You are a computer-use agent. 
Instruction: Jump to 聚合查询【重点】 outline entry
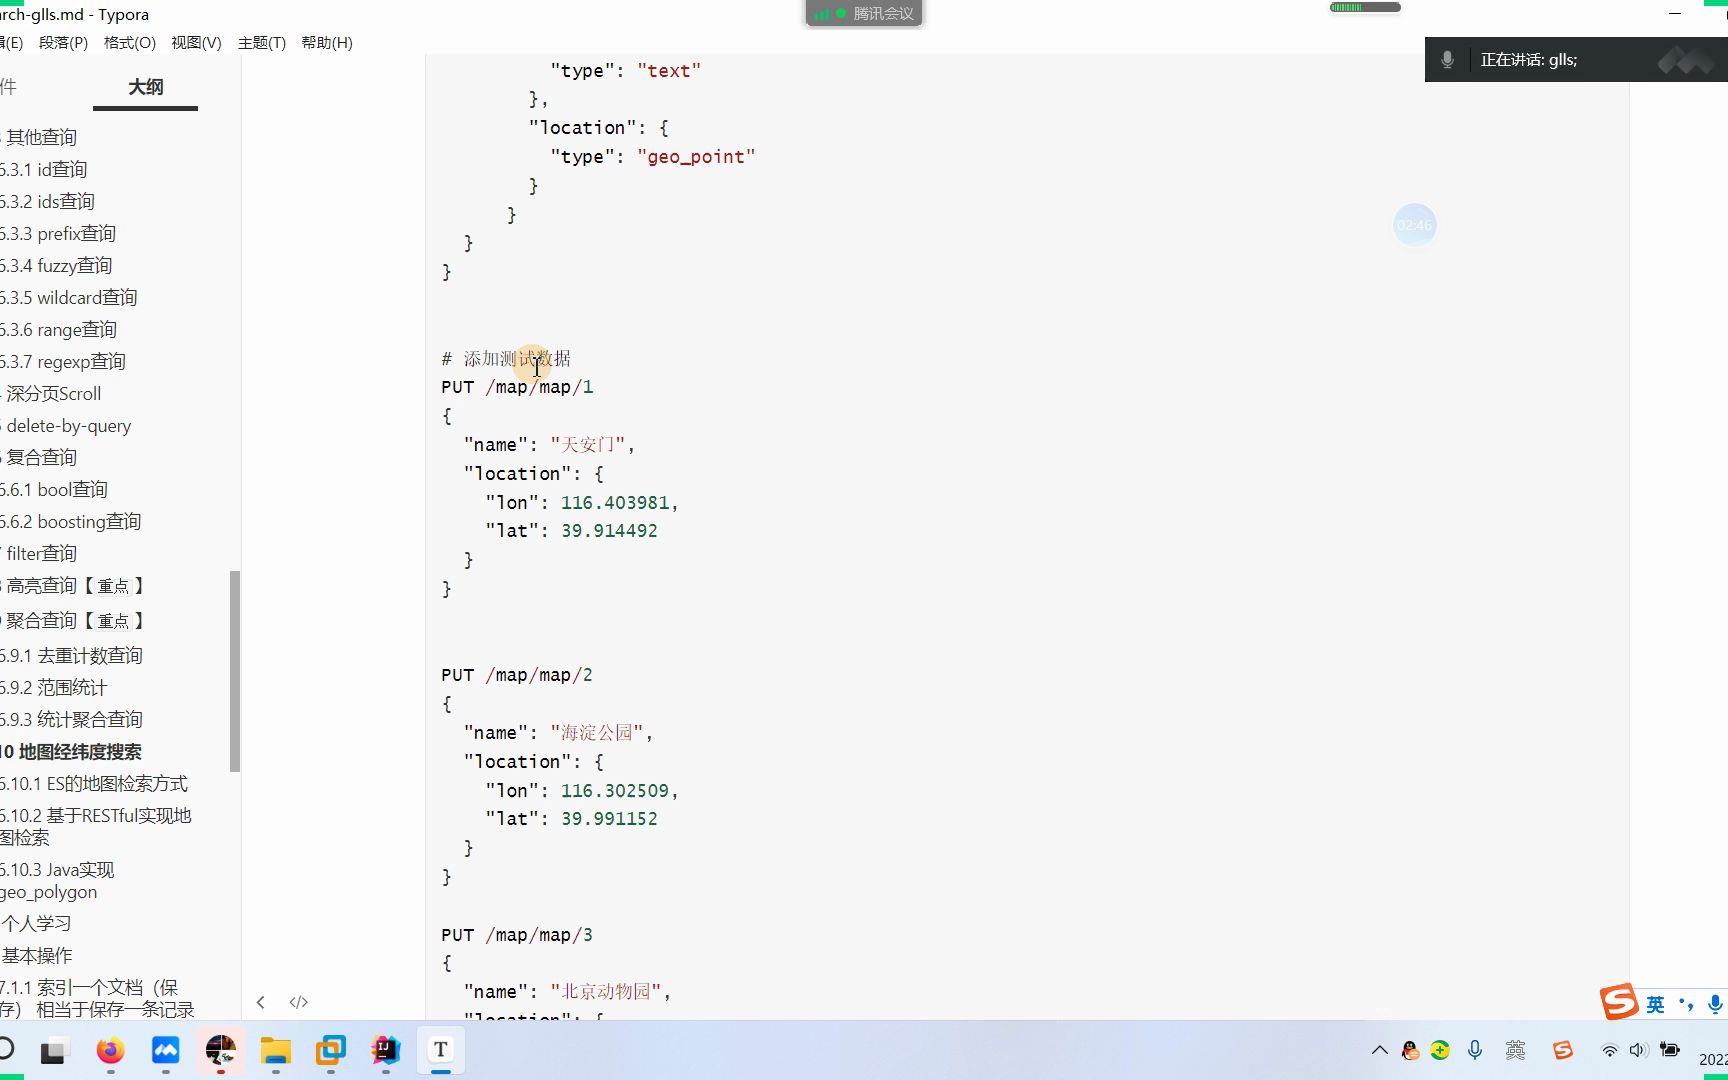76,621
